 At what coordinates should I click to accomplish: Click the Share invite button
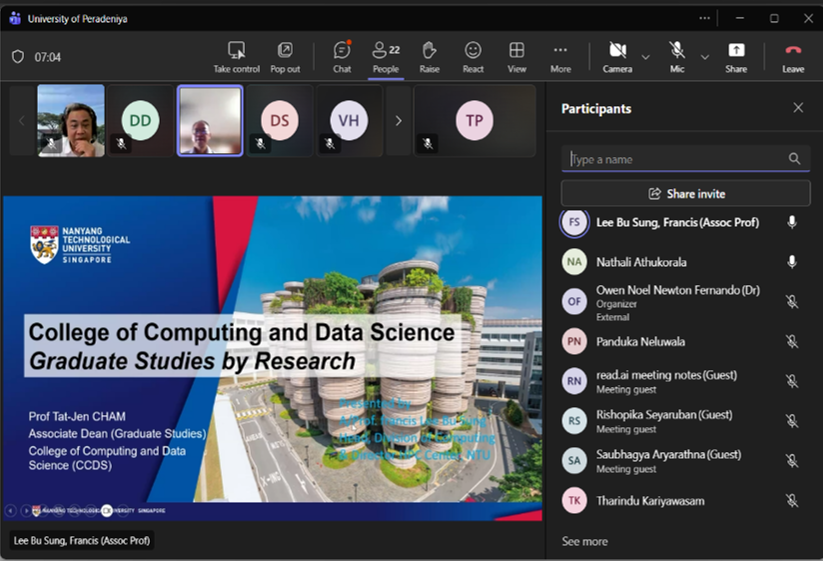685,194
